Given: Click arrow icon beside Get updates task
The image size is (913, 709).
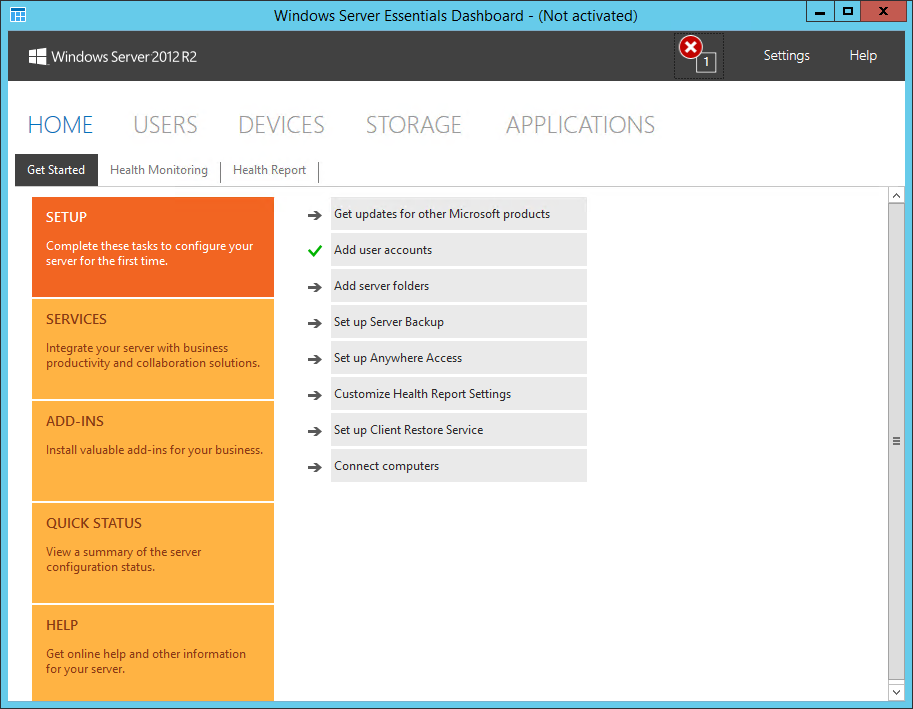Looking at the screenshot, I should click(314, 215).
